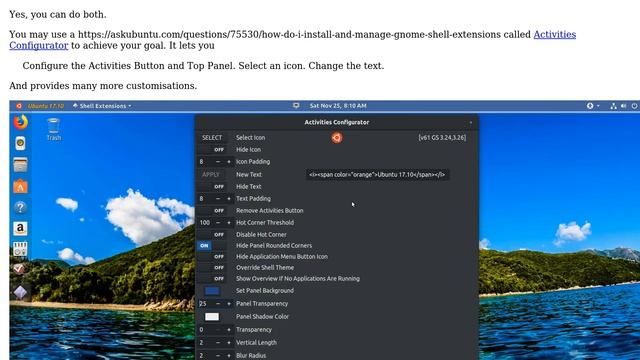Toggle the Remove Activities Button switch
Viewport: 640px width, 360px height.
click(x=212, y=211)
